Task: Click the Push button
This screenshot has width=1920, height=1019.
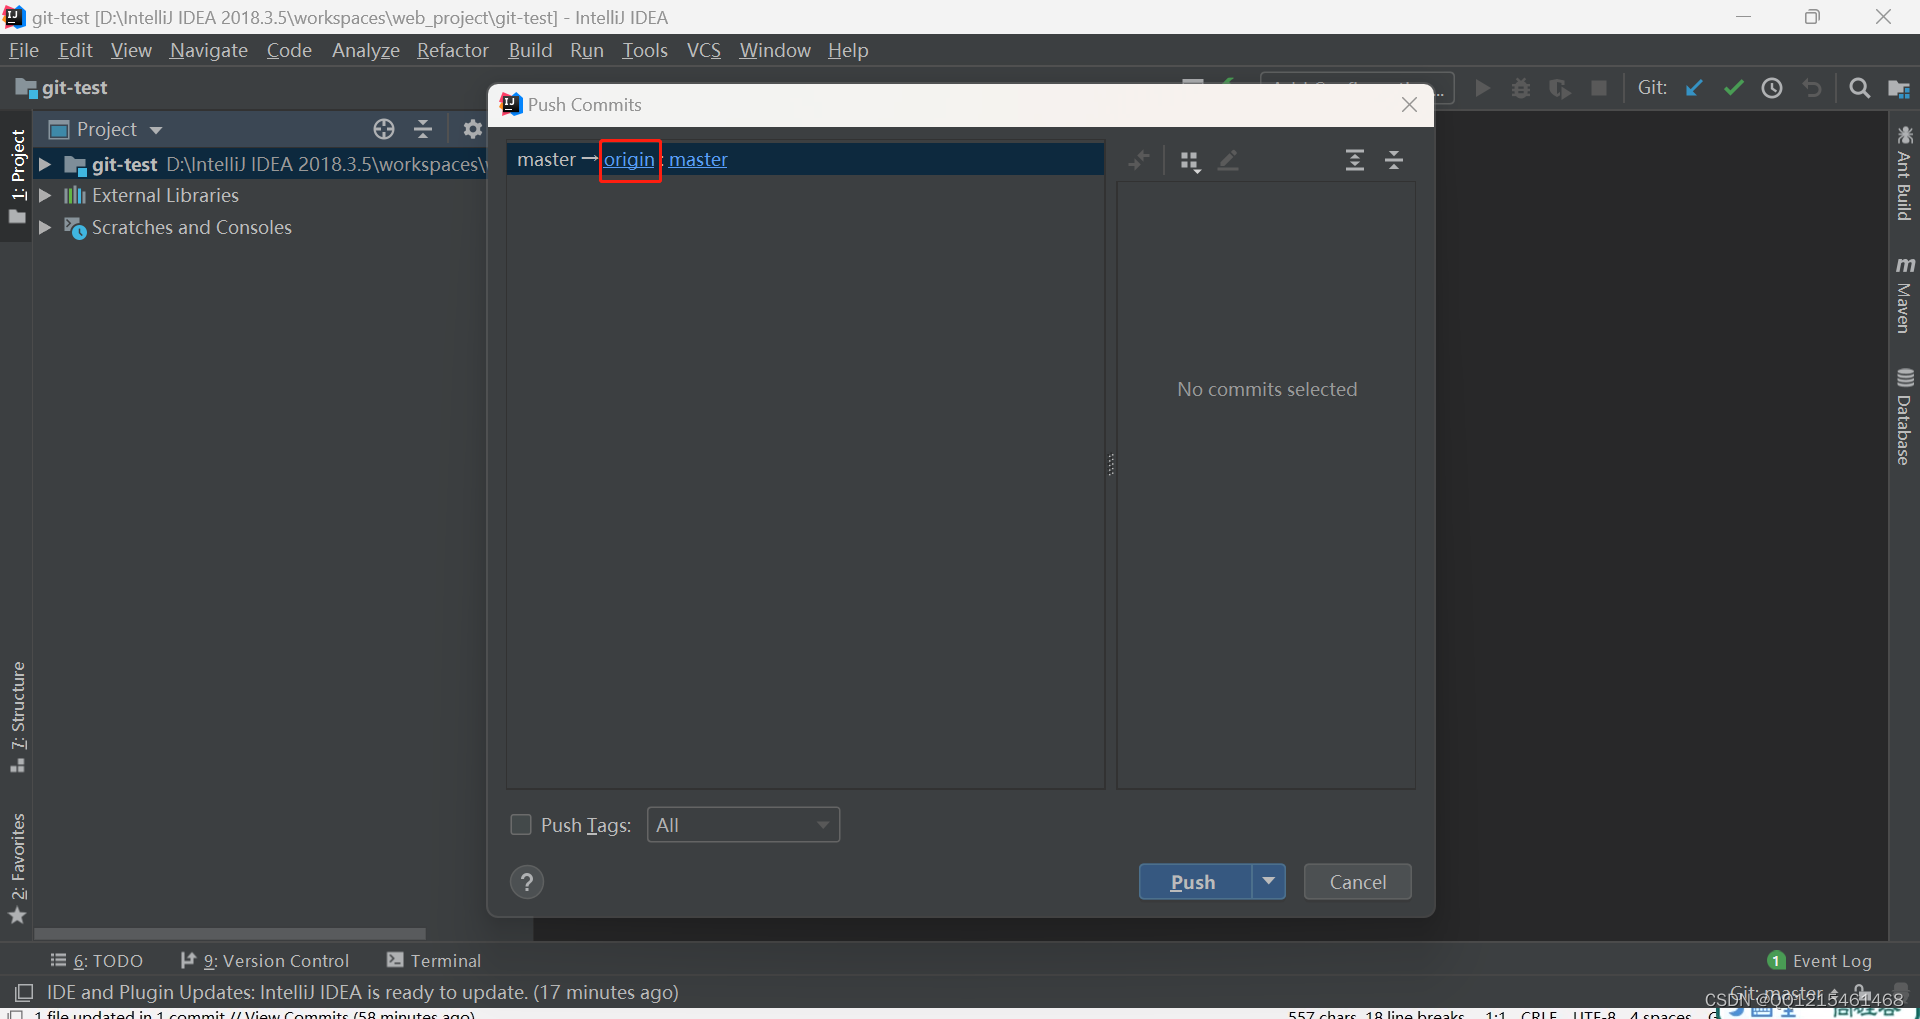Action: (1195, 882)
